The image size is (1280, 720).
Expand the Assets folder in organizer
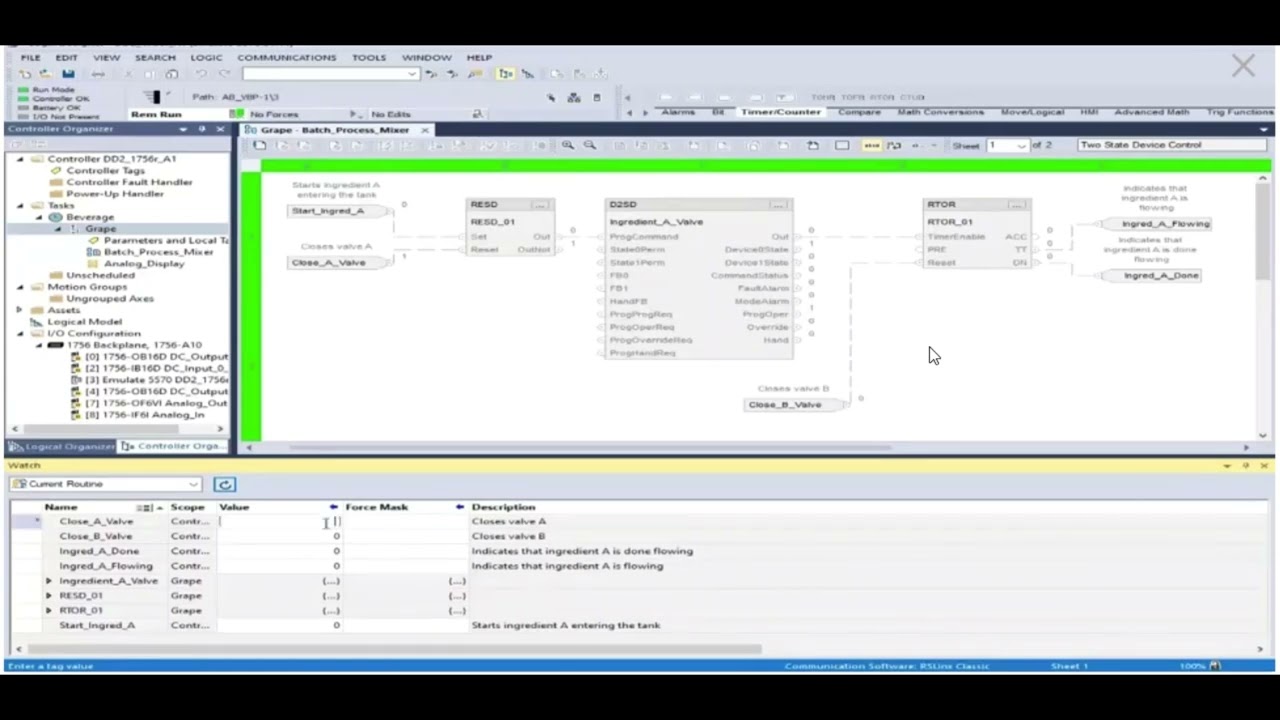point(20,310)
